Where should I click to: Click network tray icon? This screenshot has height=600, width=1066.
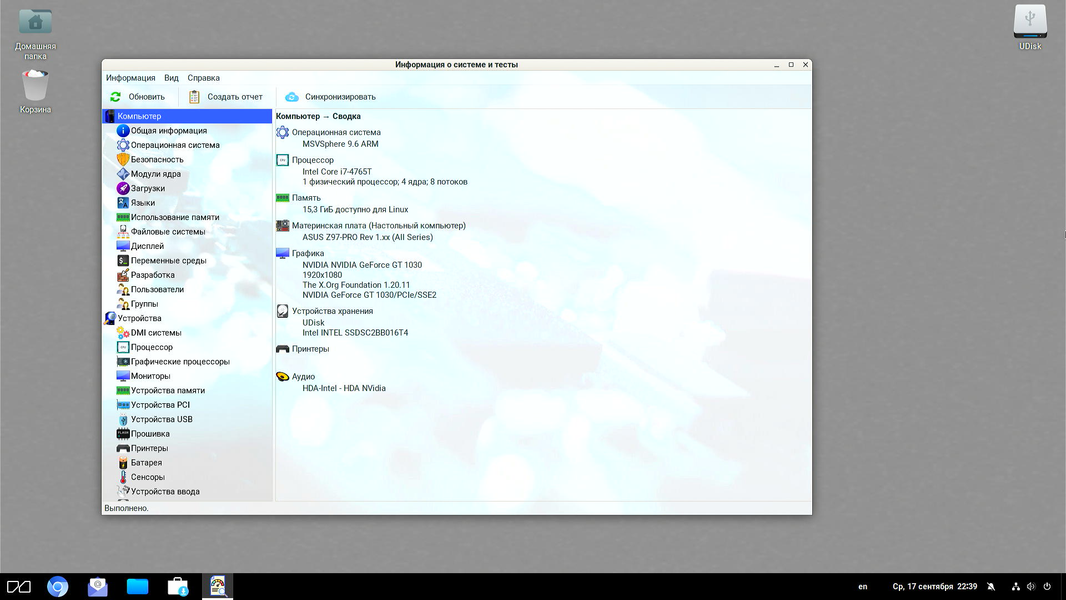tap(1016, 586)
